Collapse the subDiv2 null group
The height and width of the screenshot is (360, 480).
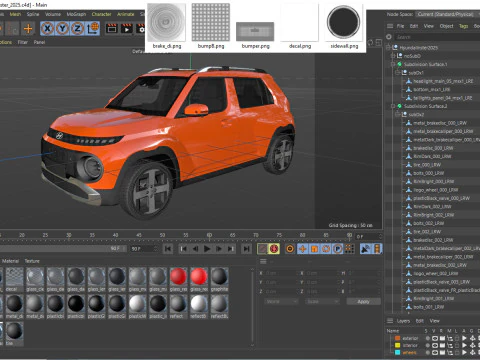coord(398,114)
